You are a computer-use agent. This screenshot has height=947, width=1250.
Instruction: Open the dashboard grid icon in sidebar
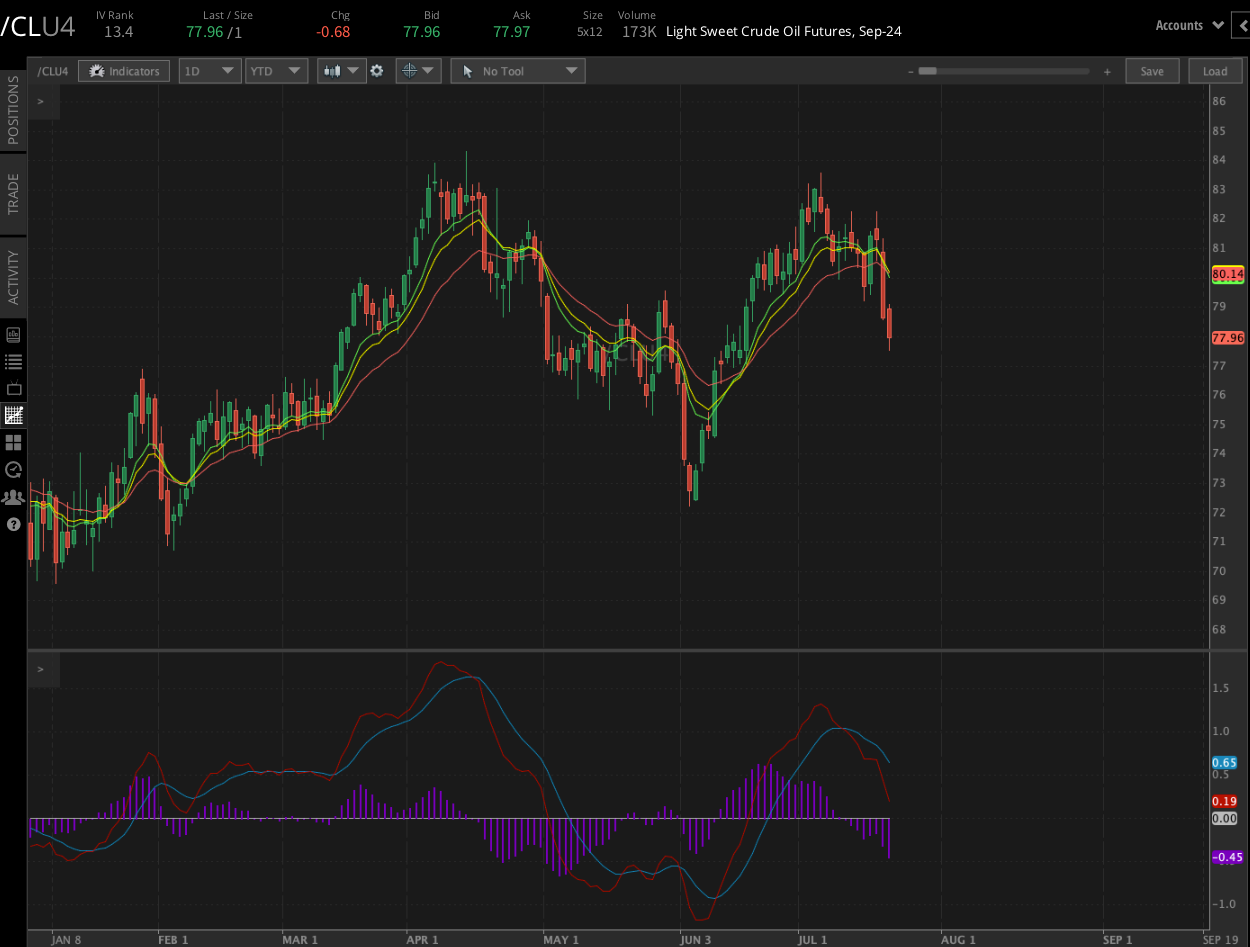pyautogui.click(x=13, y=443)
